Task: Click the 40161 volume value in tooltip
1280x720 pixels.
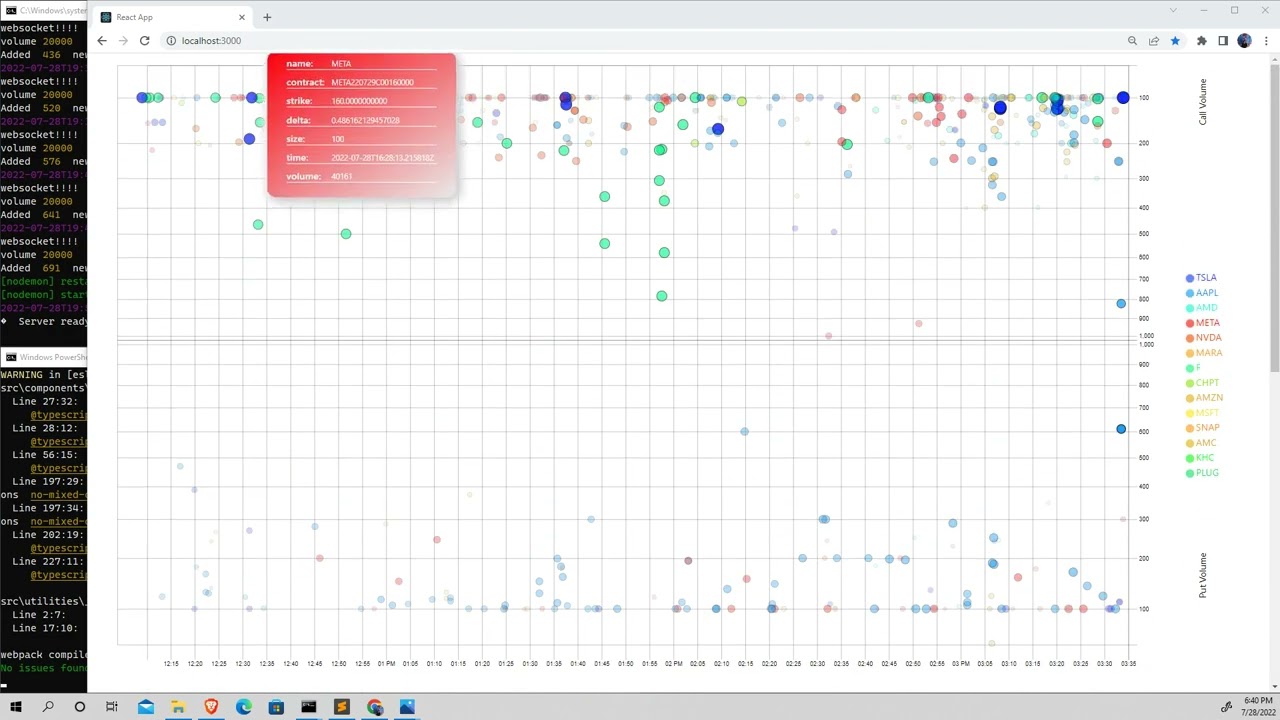Action: [341, 177]
